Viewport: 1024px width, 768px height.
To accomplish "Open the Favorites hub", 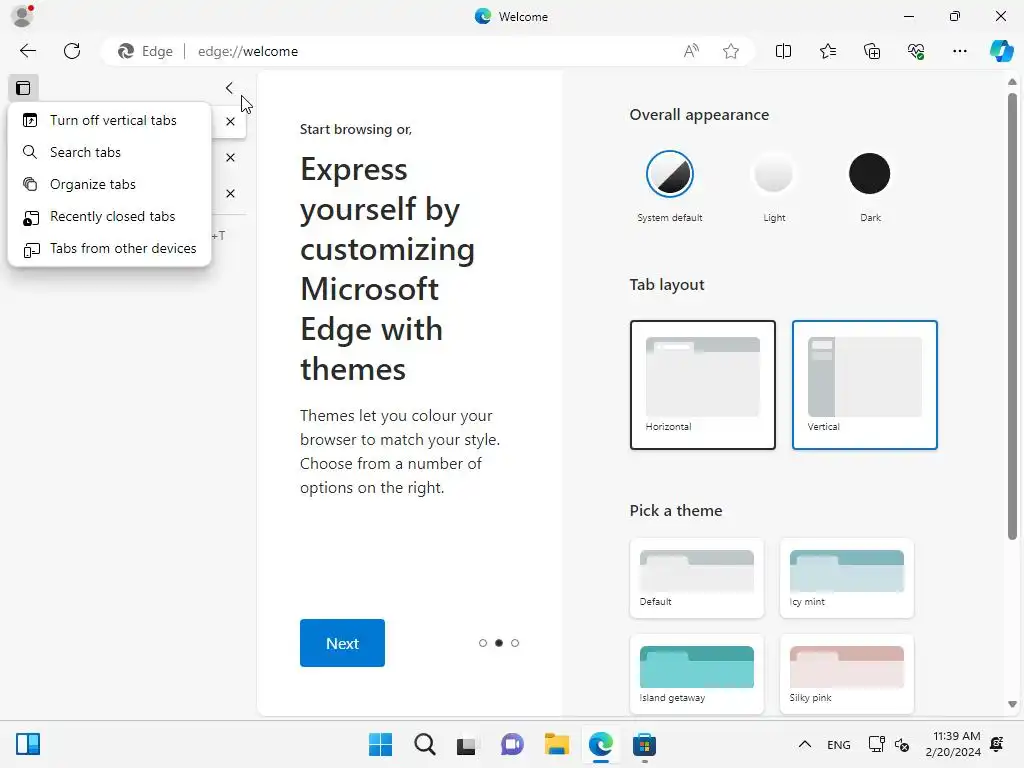I will pos(827,51).
